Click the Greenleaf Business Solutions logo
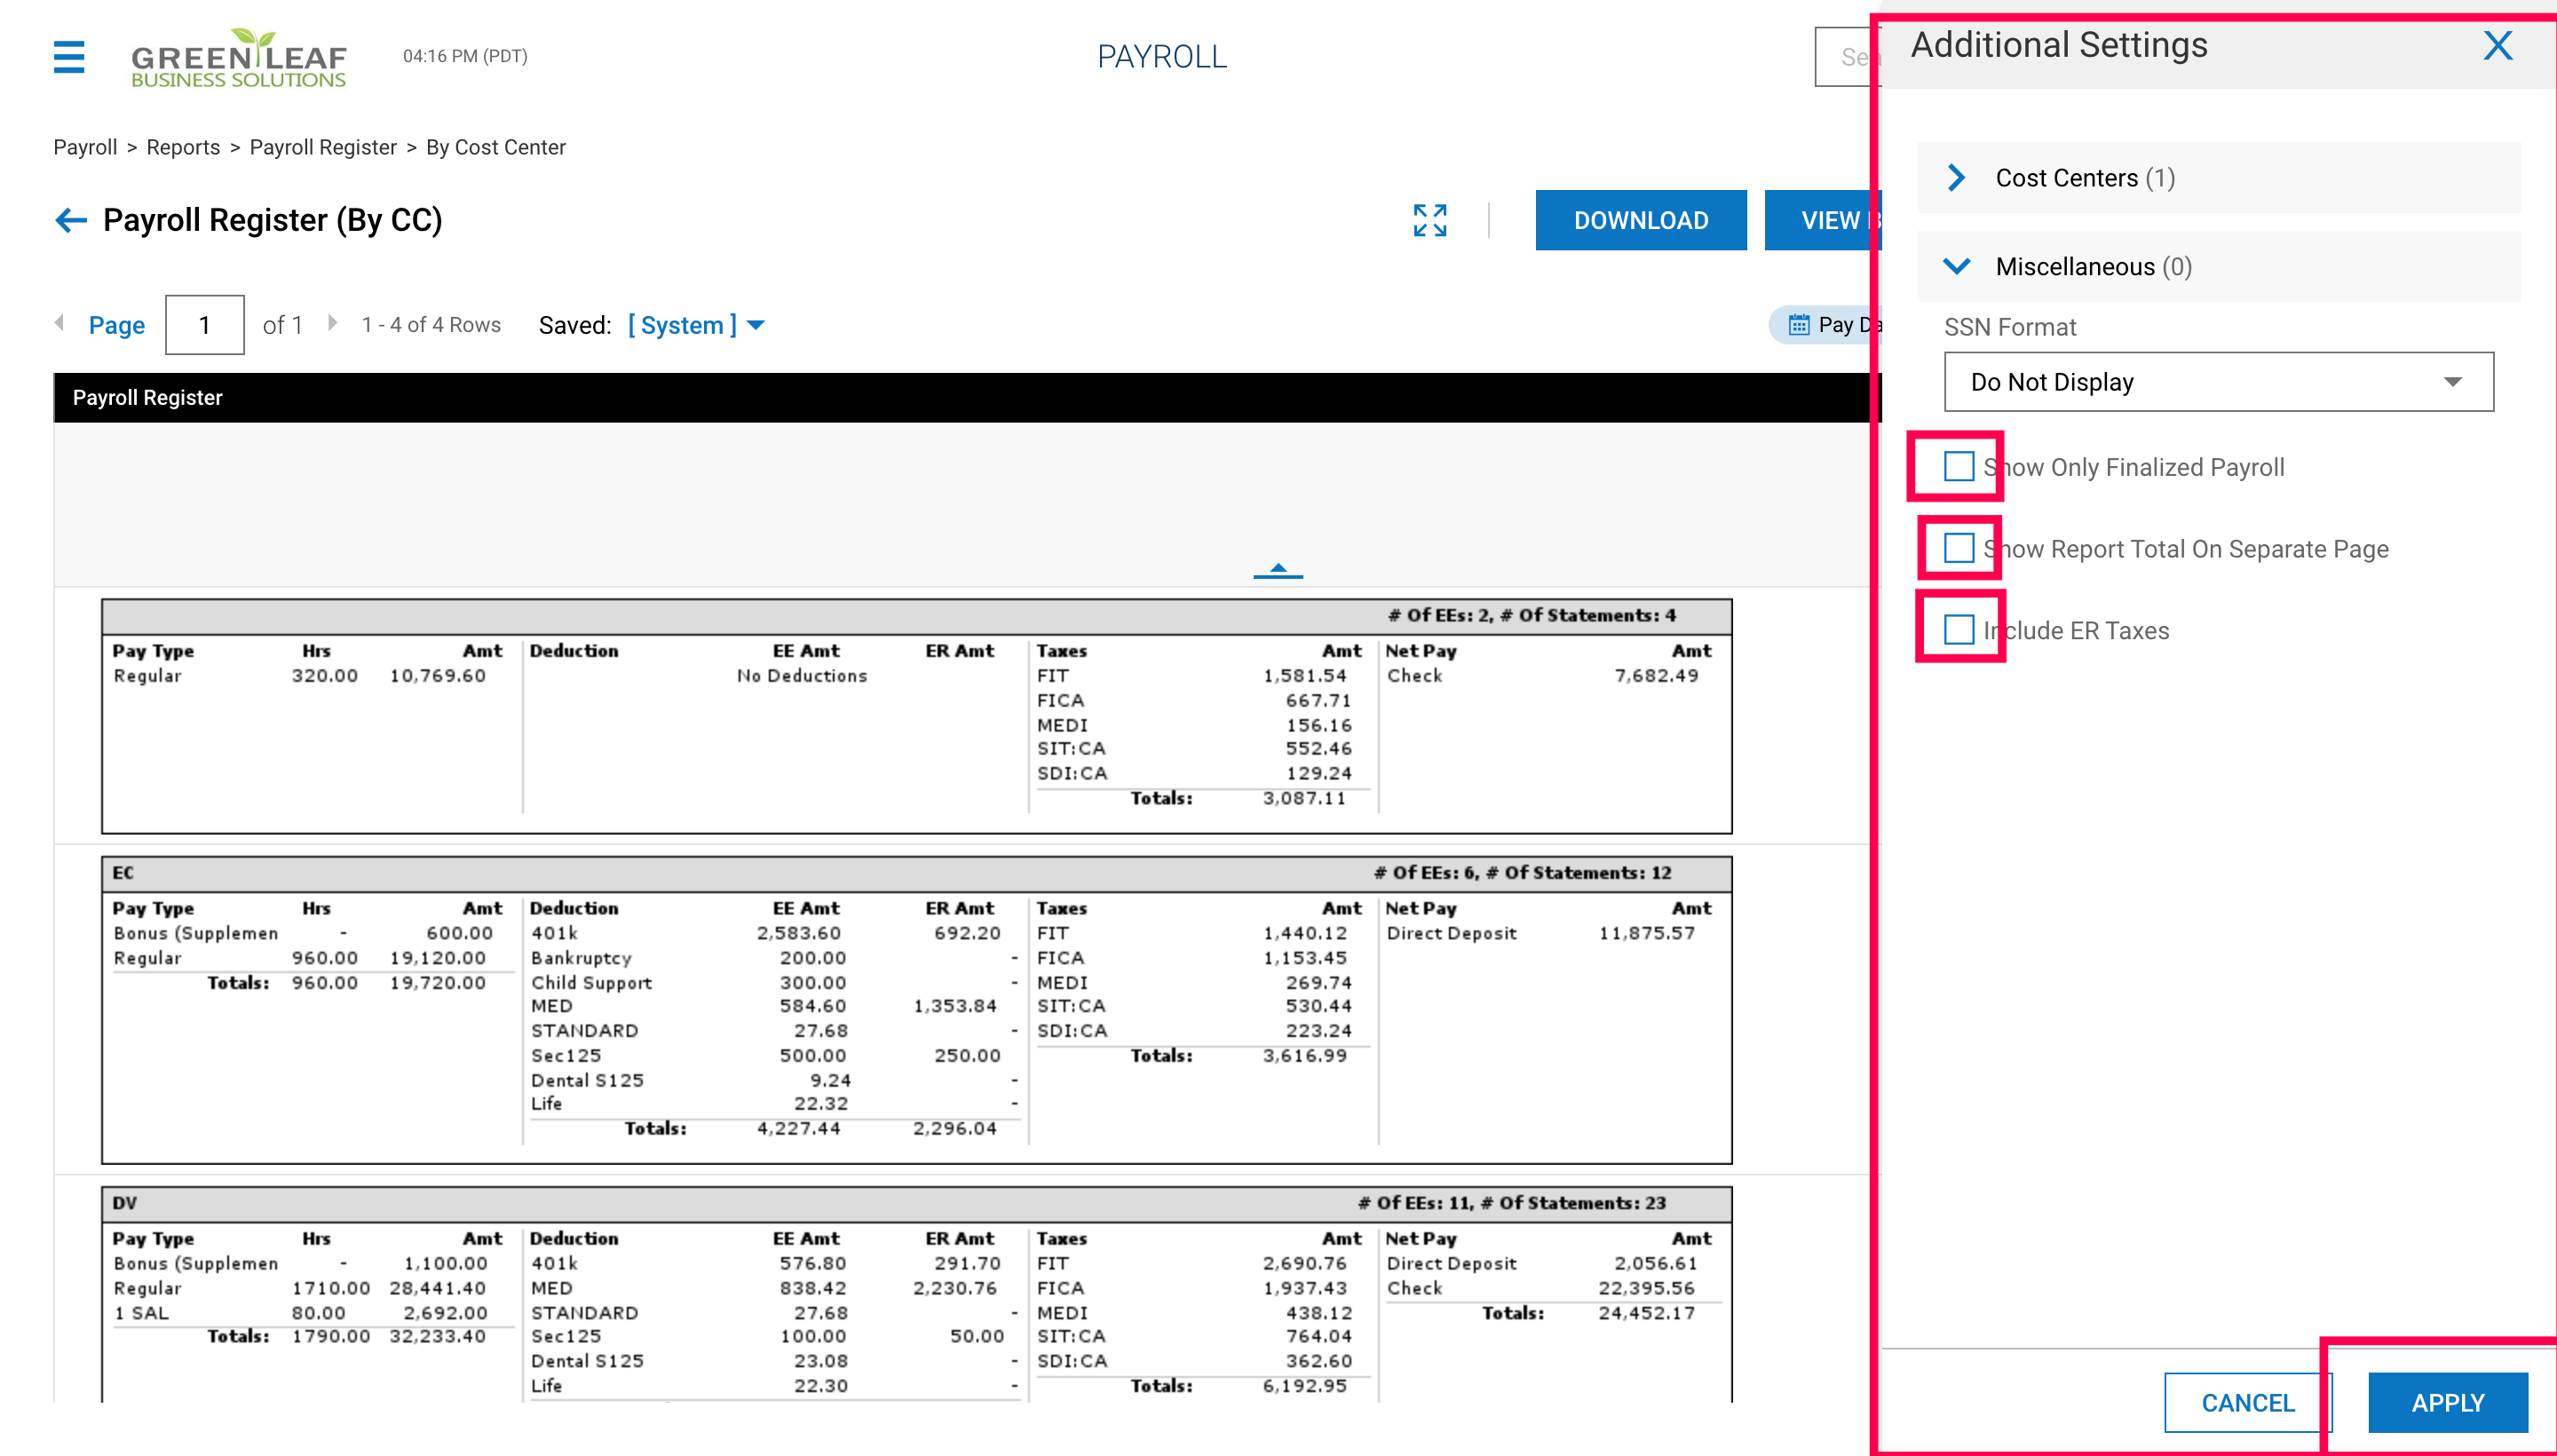 [239, 58]
